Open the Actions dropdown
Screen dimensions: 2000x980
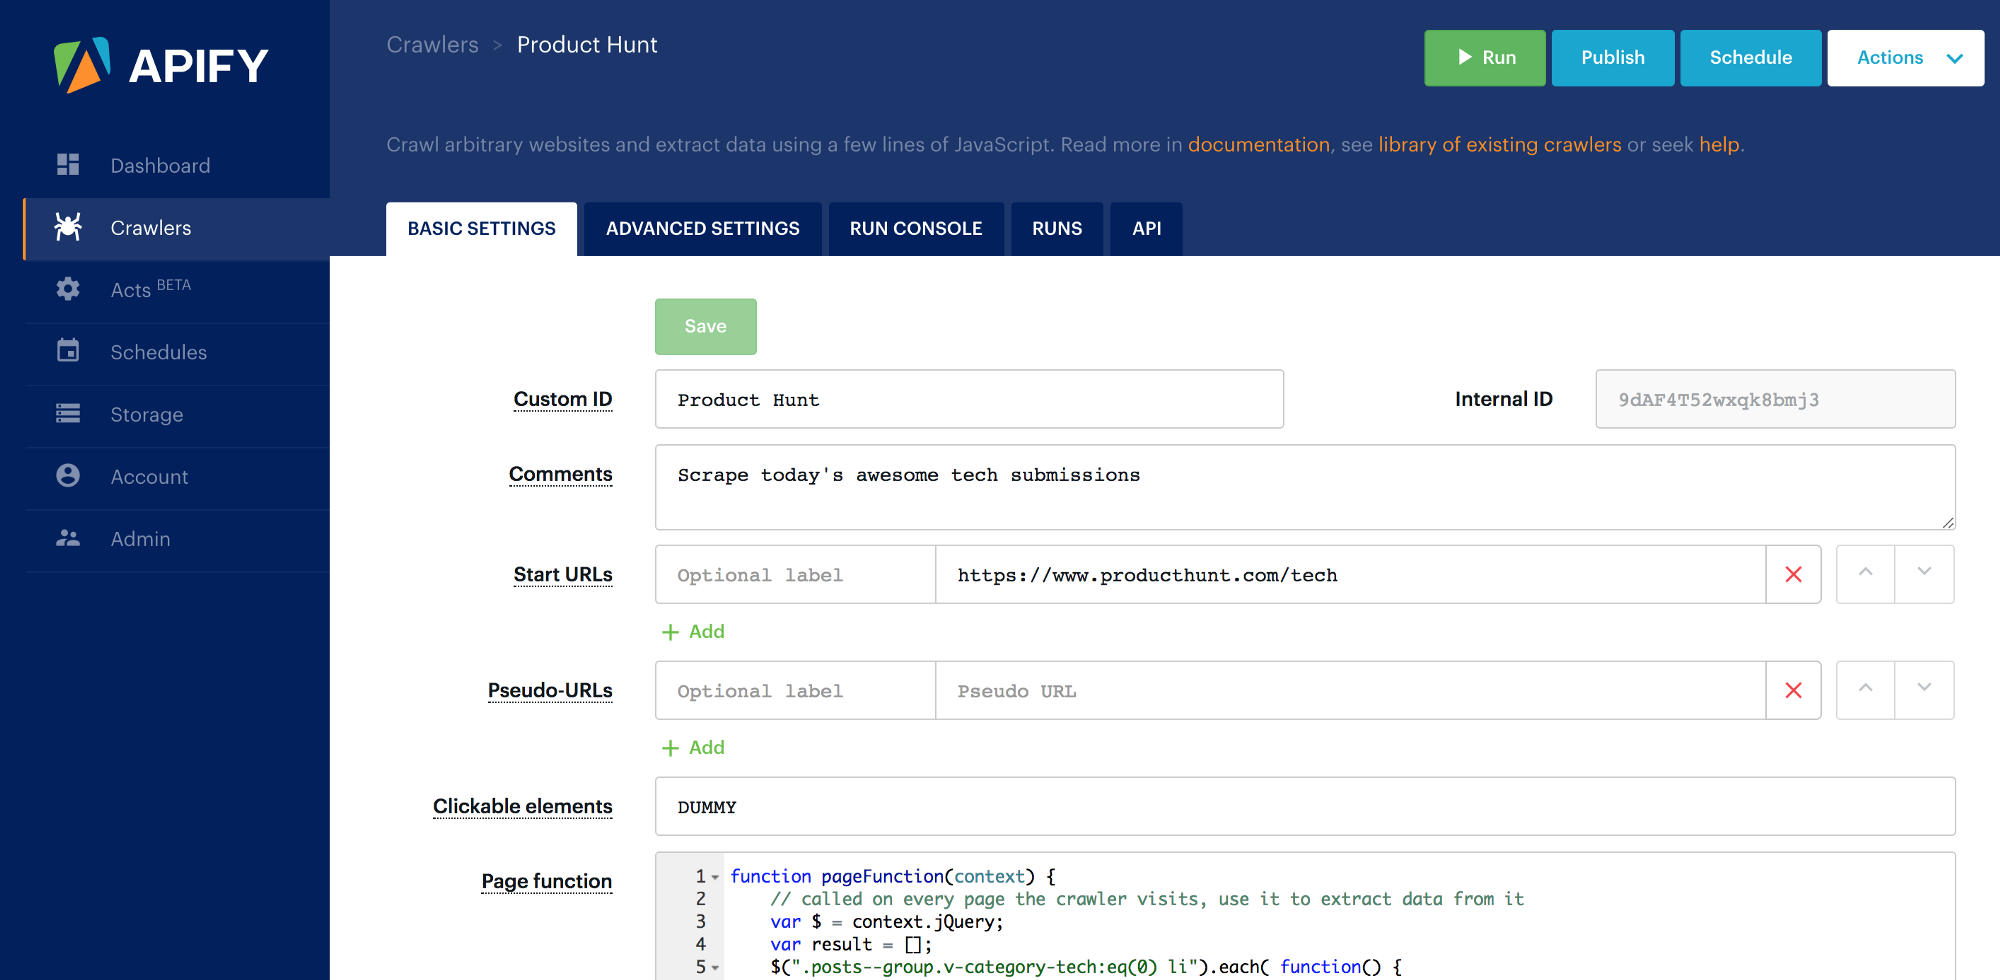click(1904, 57)
